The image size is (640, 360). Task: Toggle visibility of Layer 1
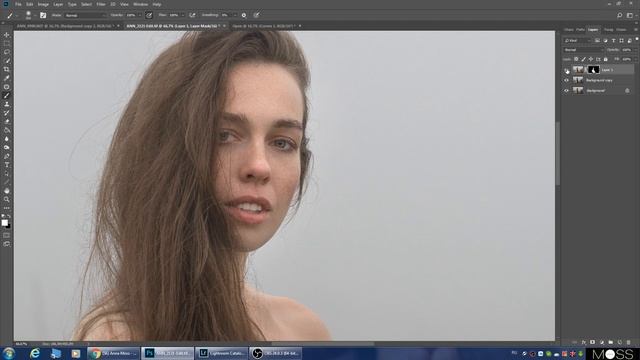[566, 70]
